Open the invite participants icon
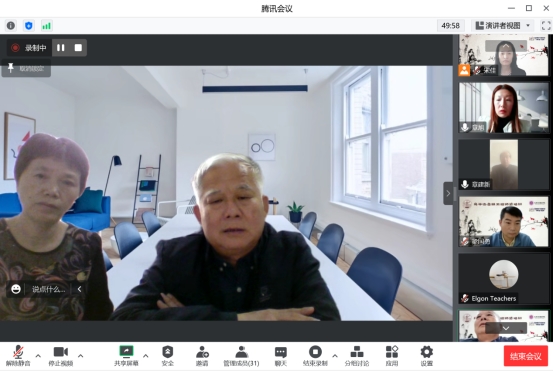 coord(202,356)
